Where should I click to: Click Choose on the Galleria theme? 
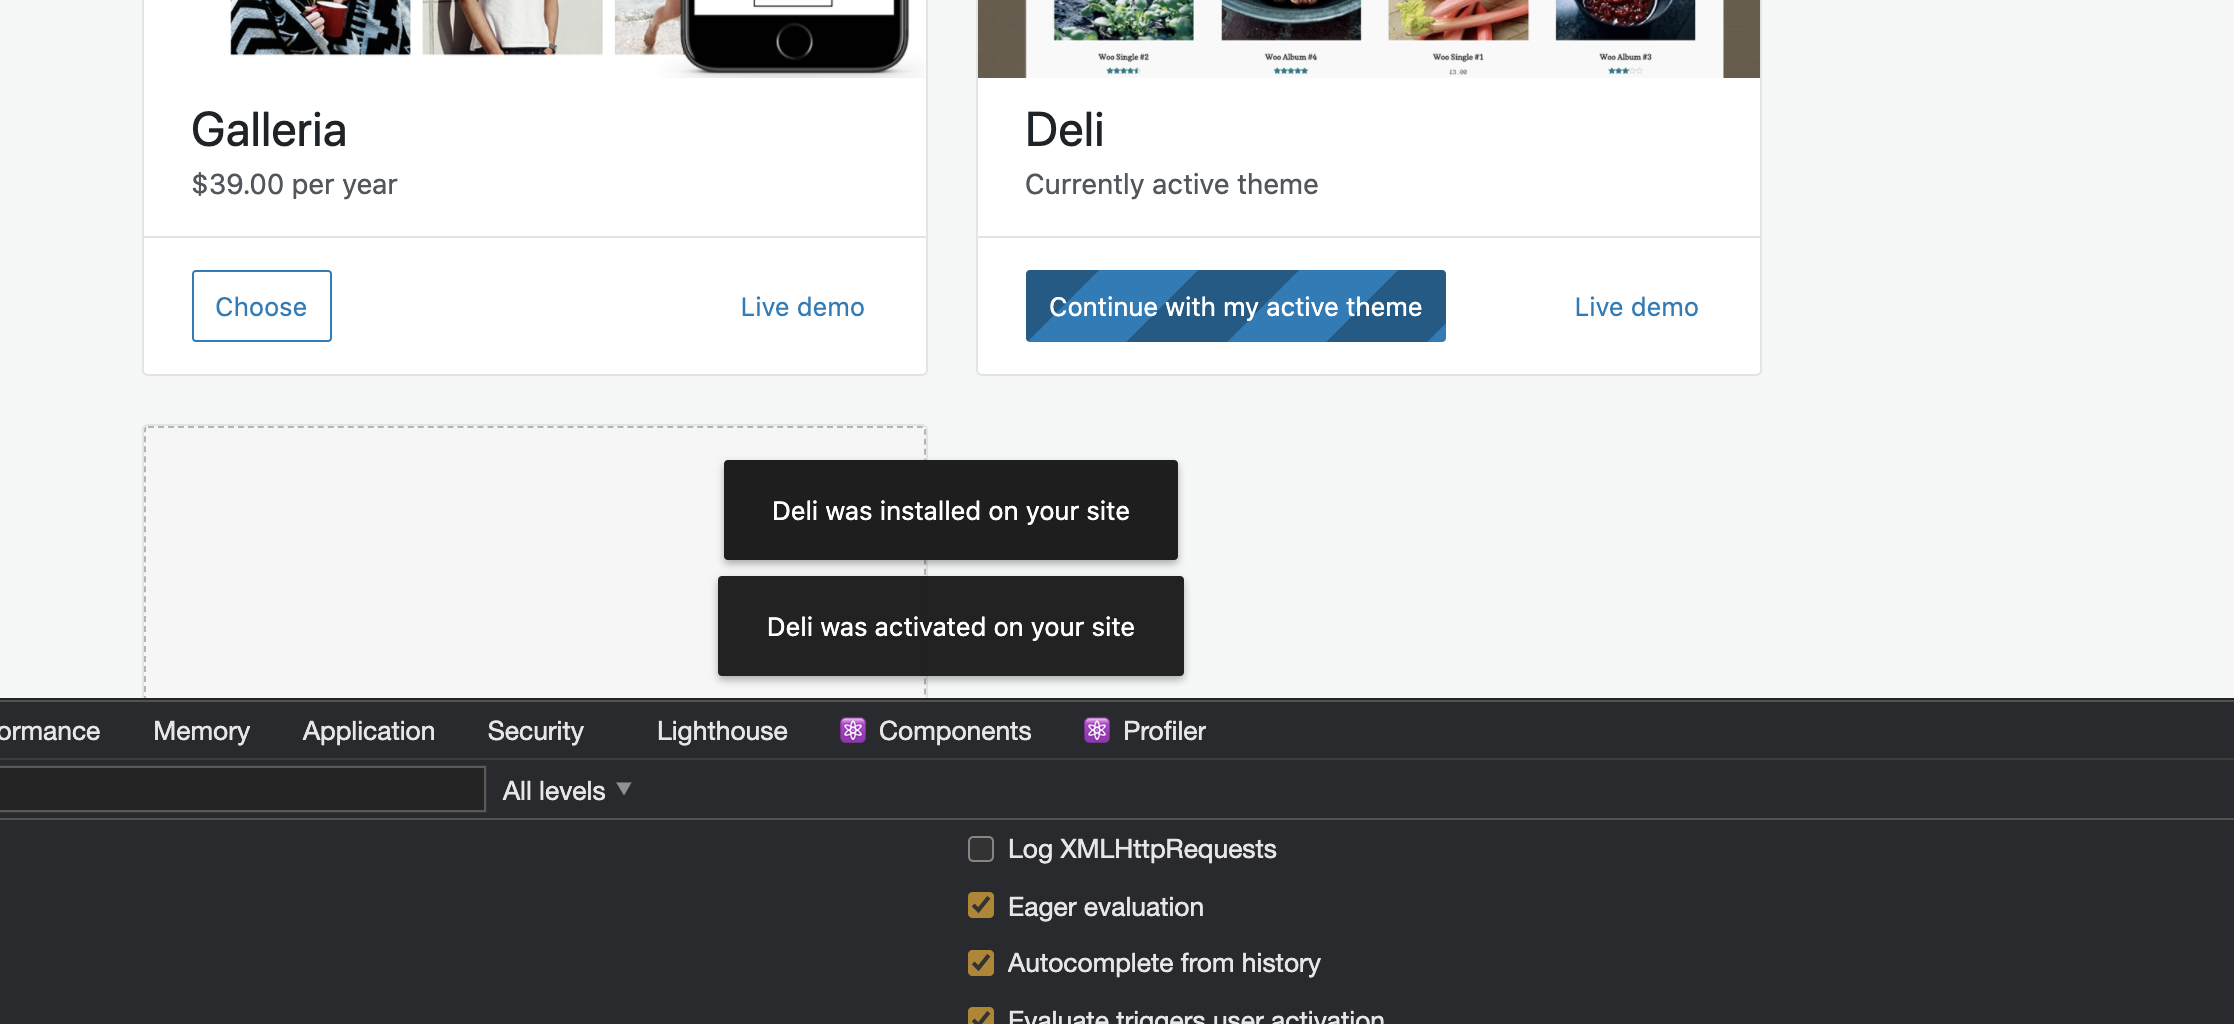point(261,306)
